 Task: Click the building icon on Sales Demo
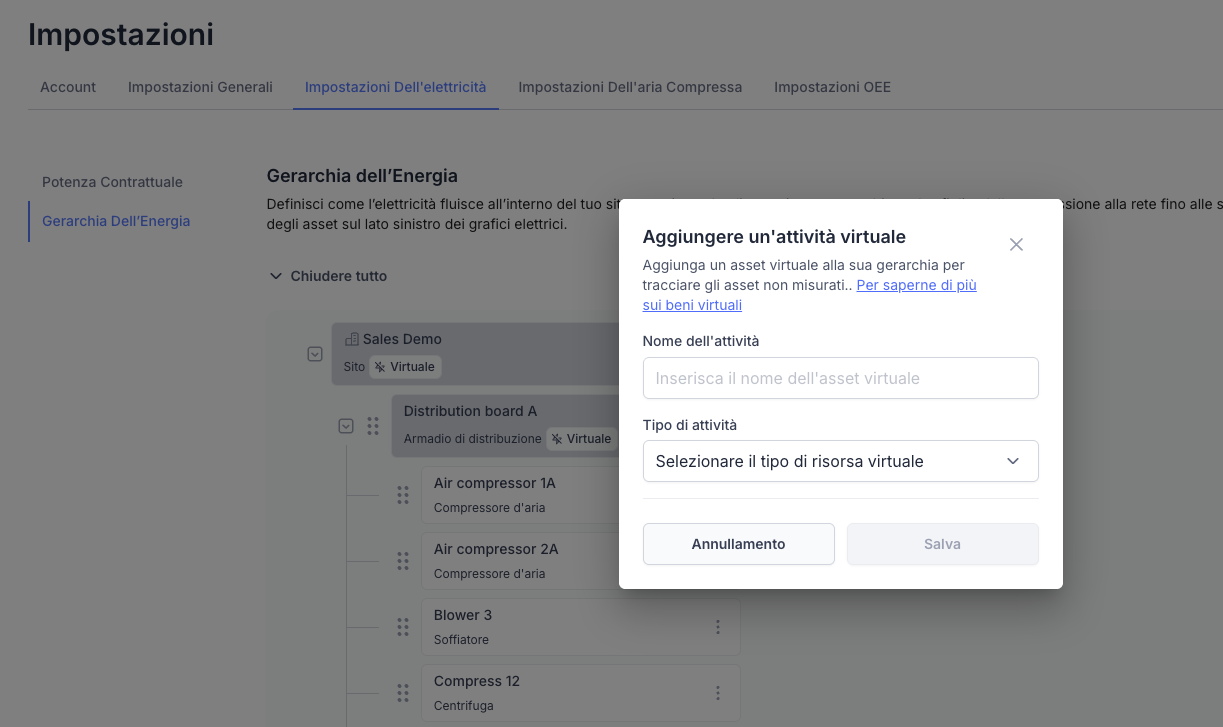tap(351, 339)
